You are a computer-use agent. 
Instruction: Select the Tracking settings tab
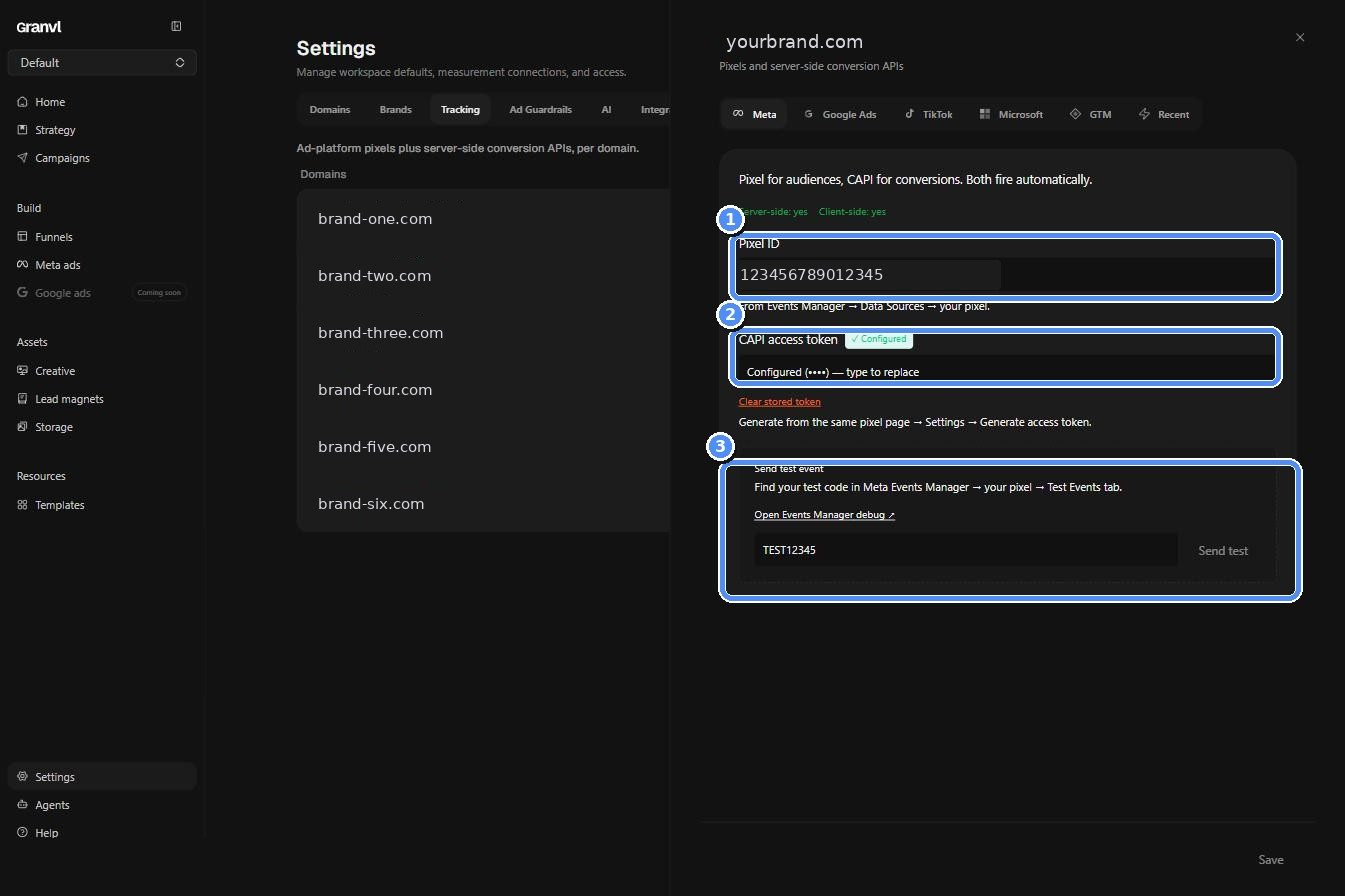460,110
